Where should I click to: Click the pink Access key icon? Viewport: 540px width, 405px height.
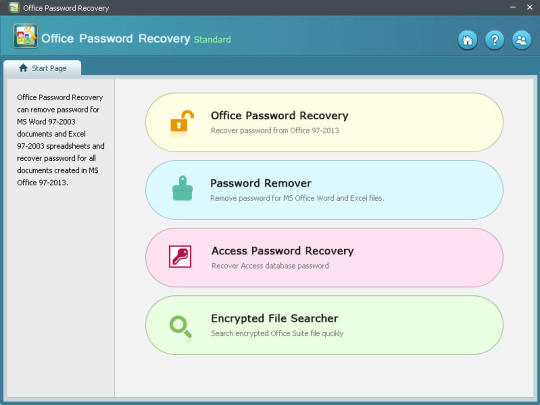pos(180,257)
